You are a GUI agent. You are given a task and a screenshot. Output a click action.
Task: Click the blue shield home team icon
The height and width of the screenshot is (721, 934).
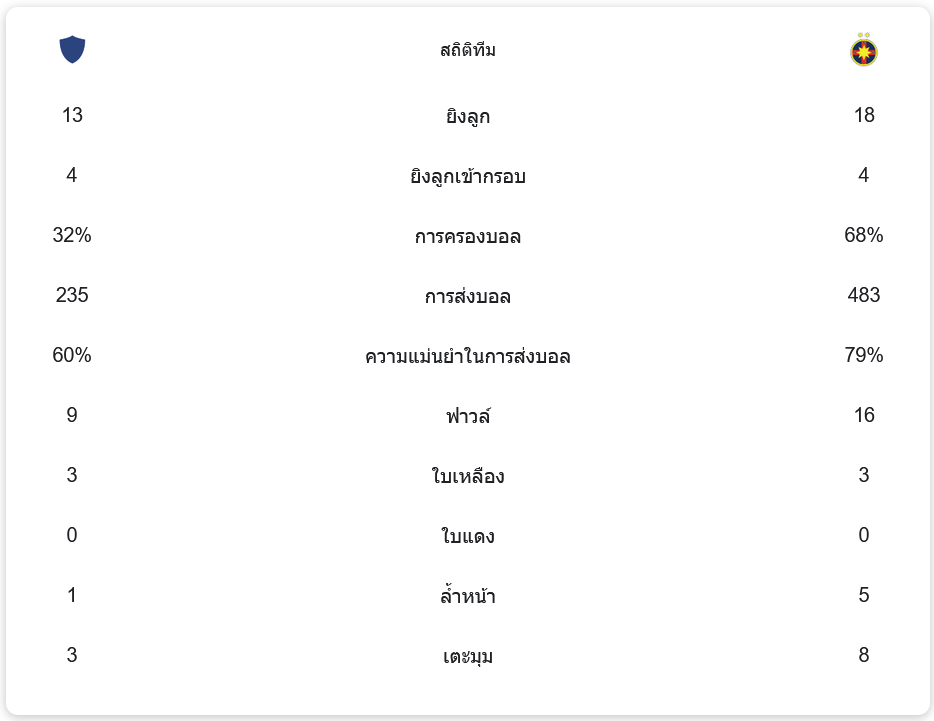(72, 49)
